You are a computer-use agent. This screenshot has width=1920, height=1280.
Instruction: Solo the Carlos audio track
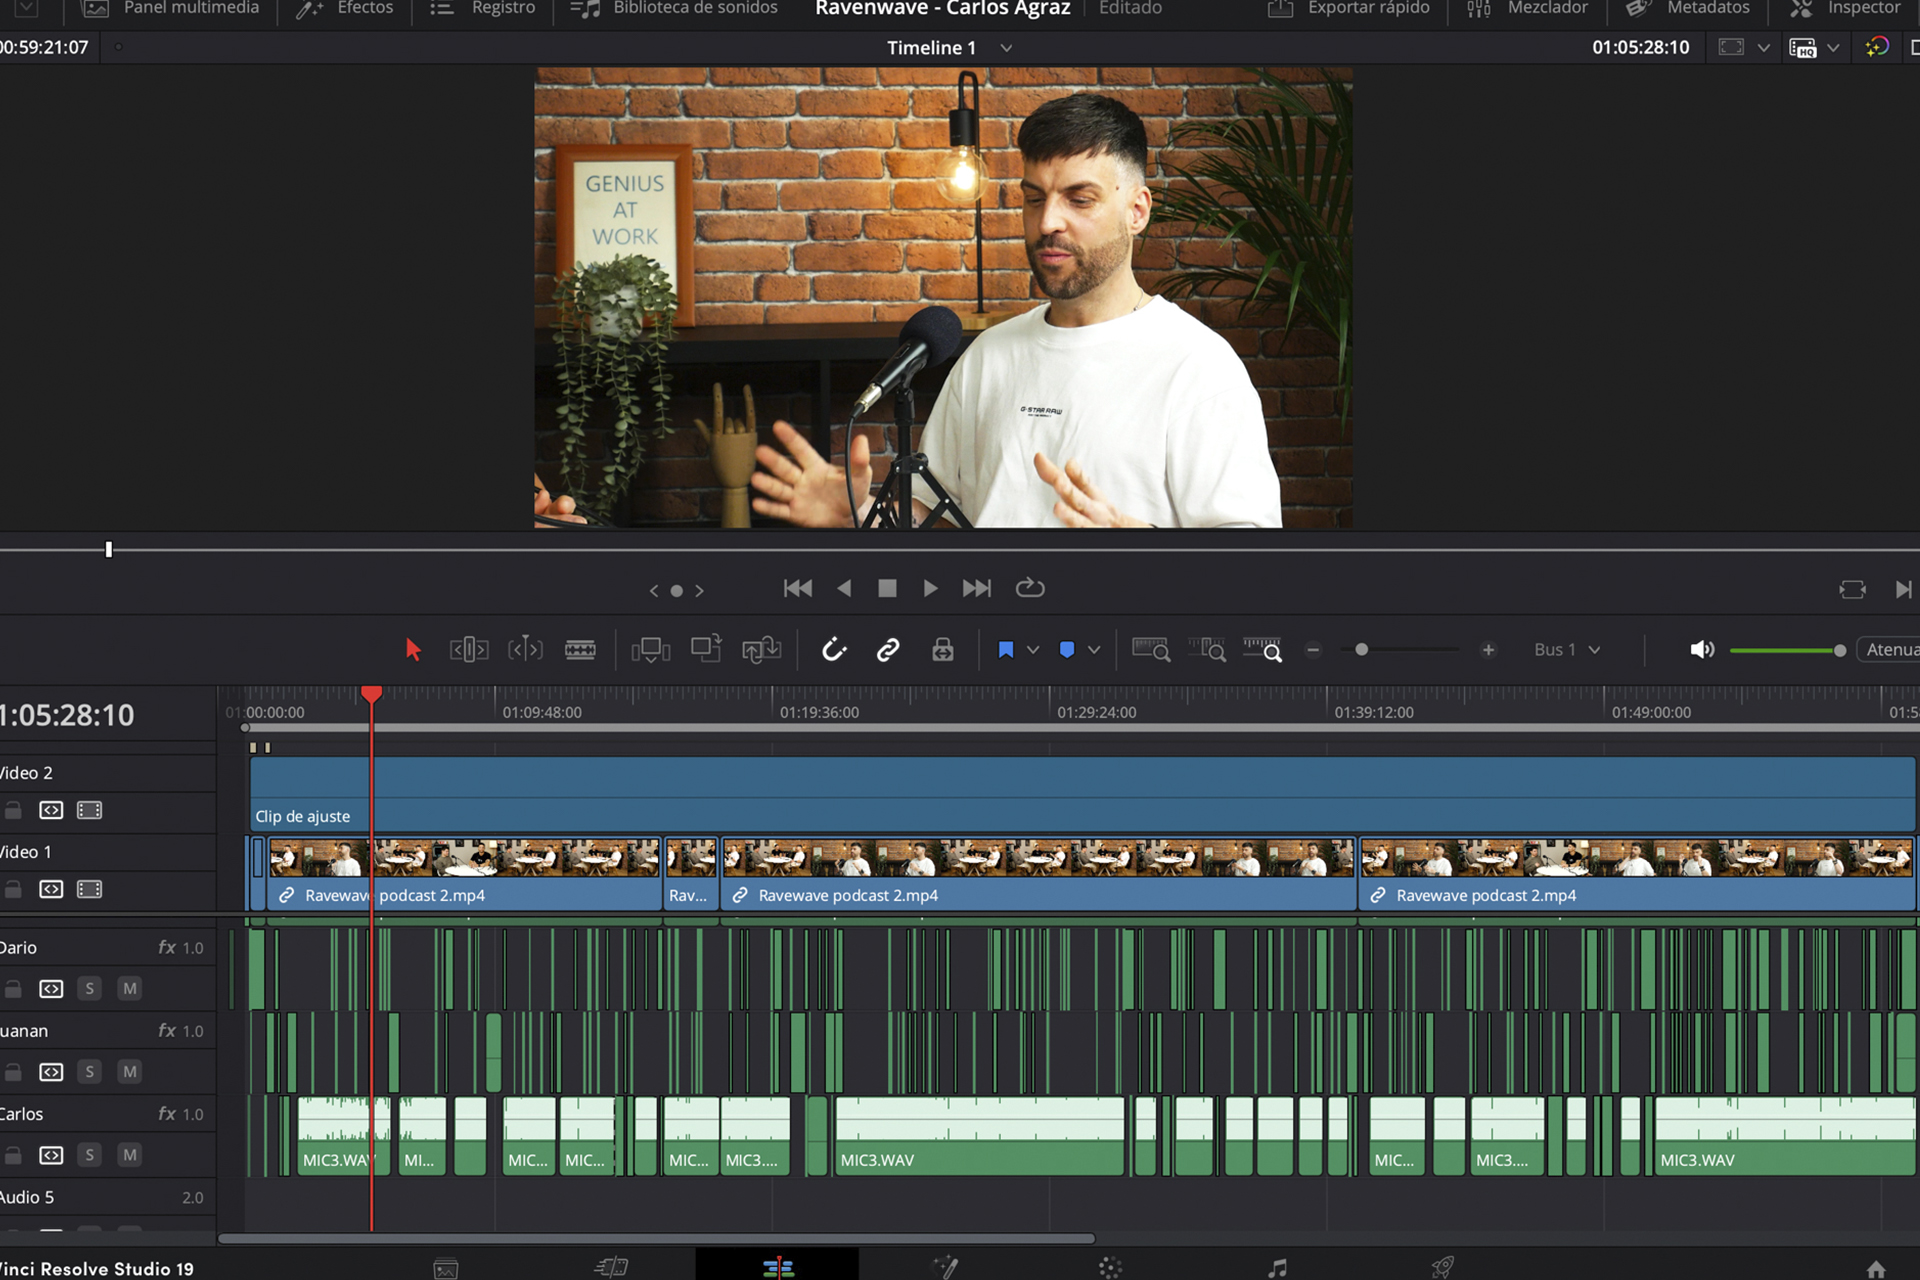click(89, 1155)
